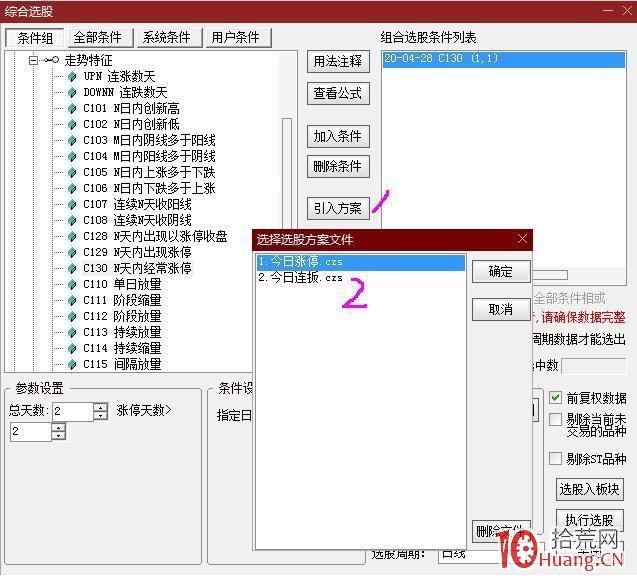Click the icon next to C101 N日内创新高

[x=72, y=108]
